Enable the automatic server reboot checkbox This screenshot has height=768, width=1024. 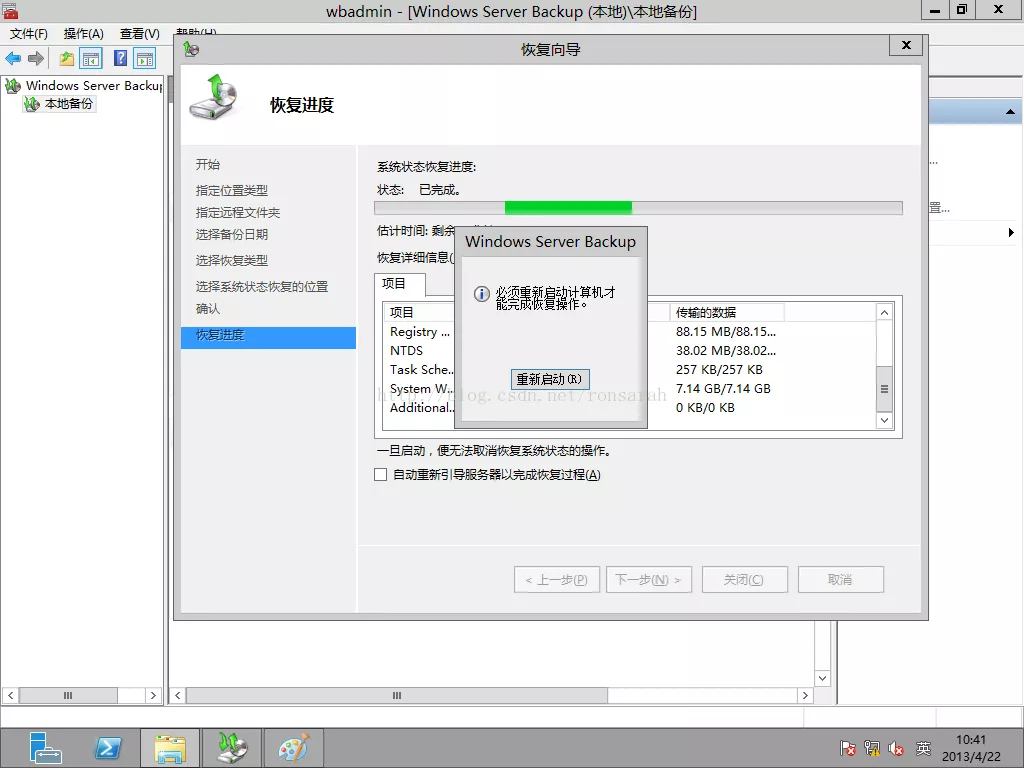click(380, 475)
